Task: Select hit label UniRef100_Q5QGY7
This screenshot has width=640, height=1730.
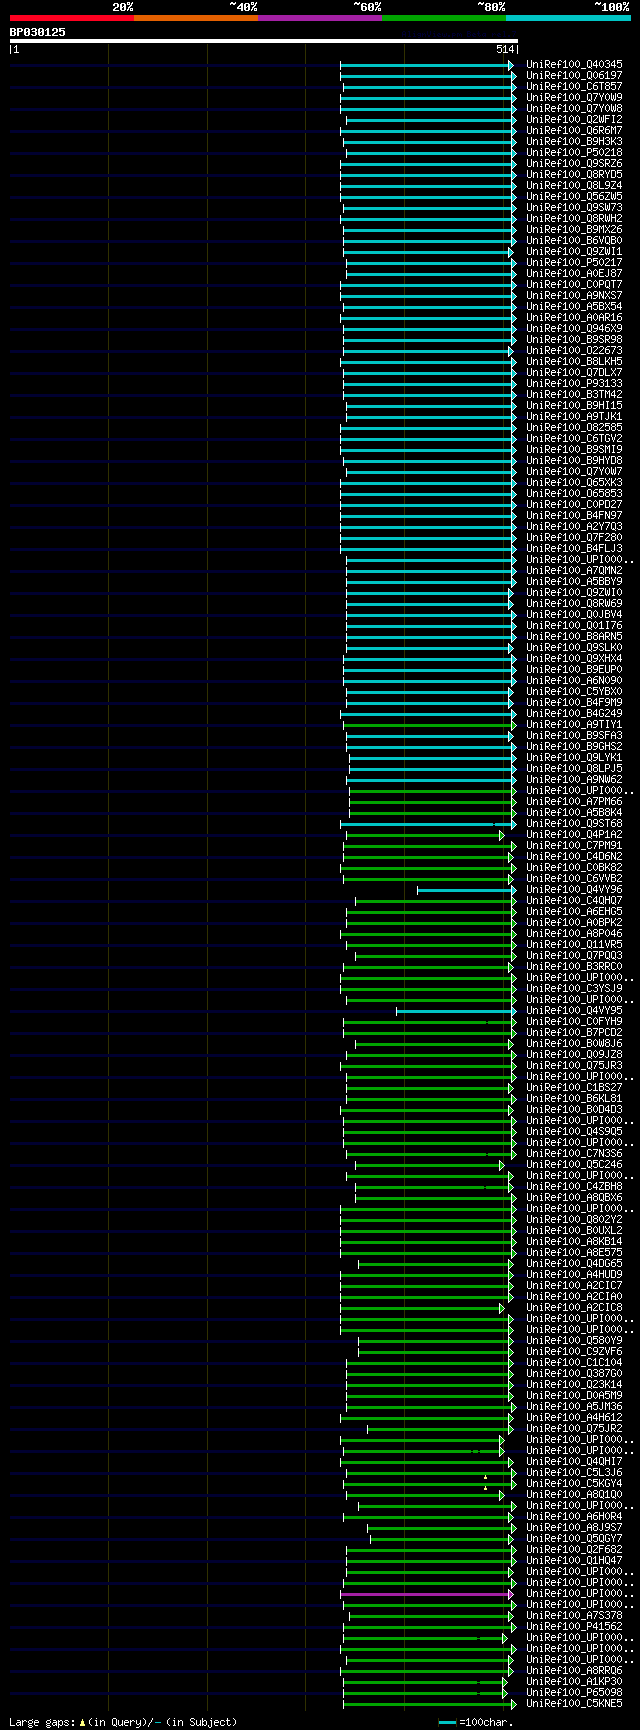Action: 574,1539
